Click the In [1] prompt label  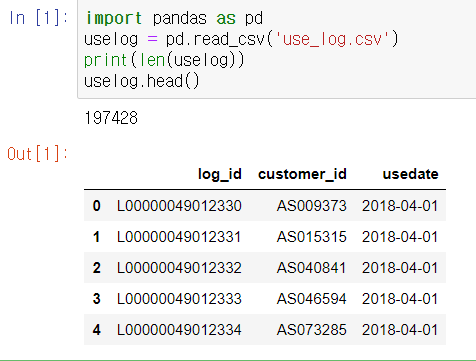tap(38, 18)
